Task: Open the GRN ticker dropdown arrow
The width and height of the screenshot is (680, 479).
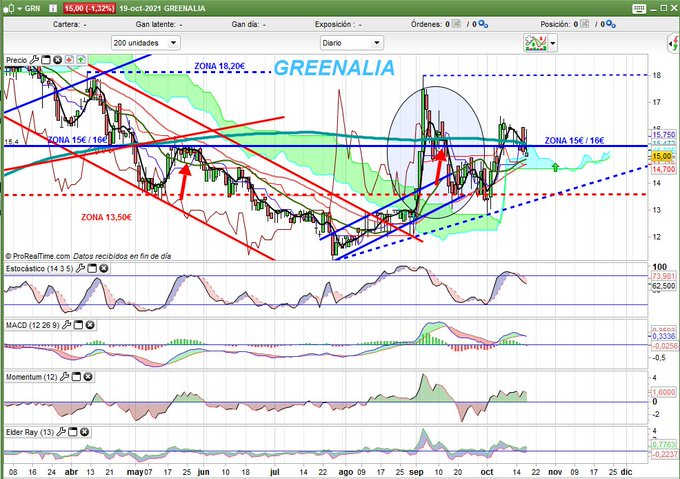Action: coord(20,9)
